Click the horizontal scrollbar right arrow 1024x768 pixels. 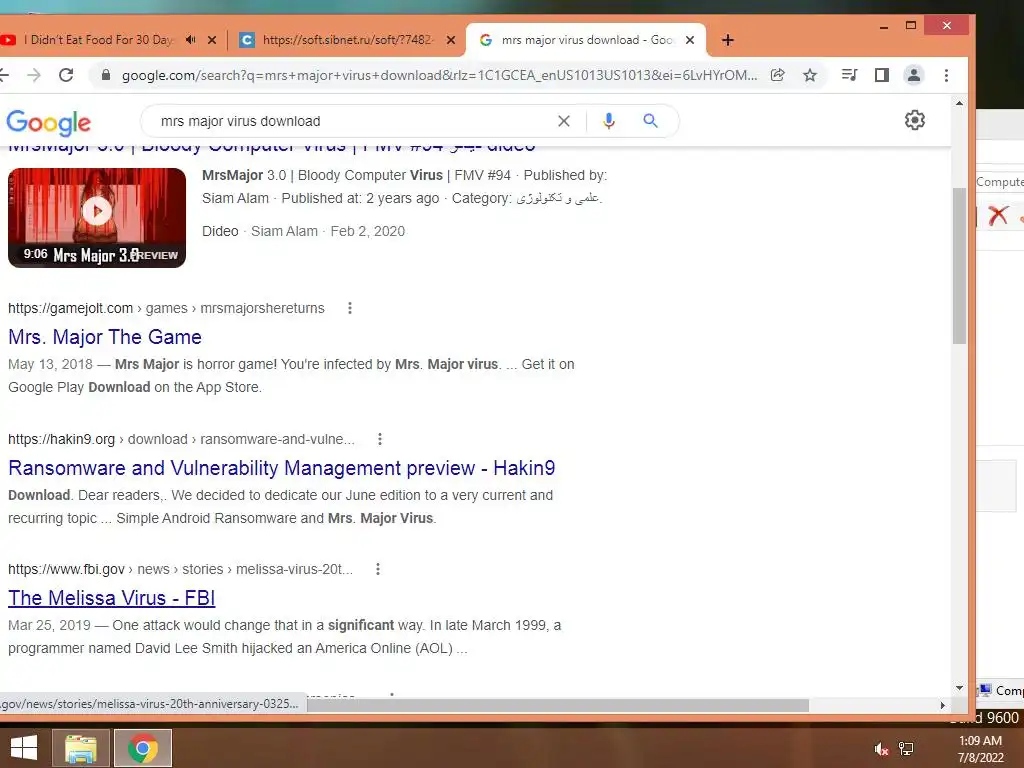pyautogui.click(x=942, y=705)
